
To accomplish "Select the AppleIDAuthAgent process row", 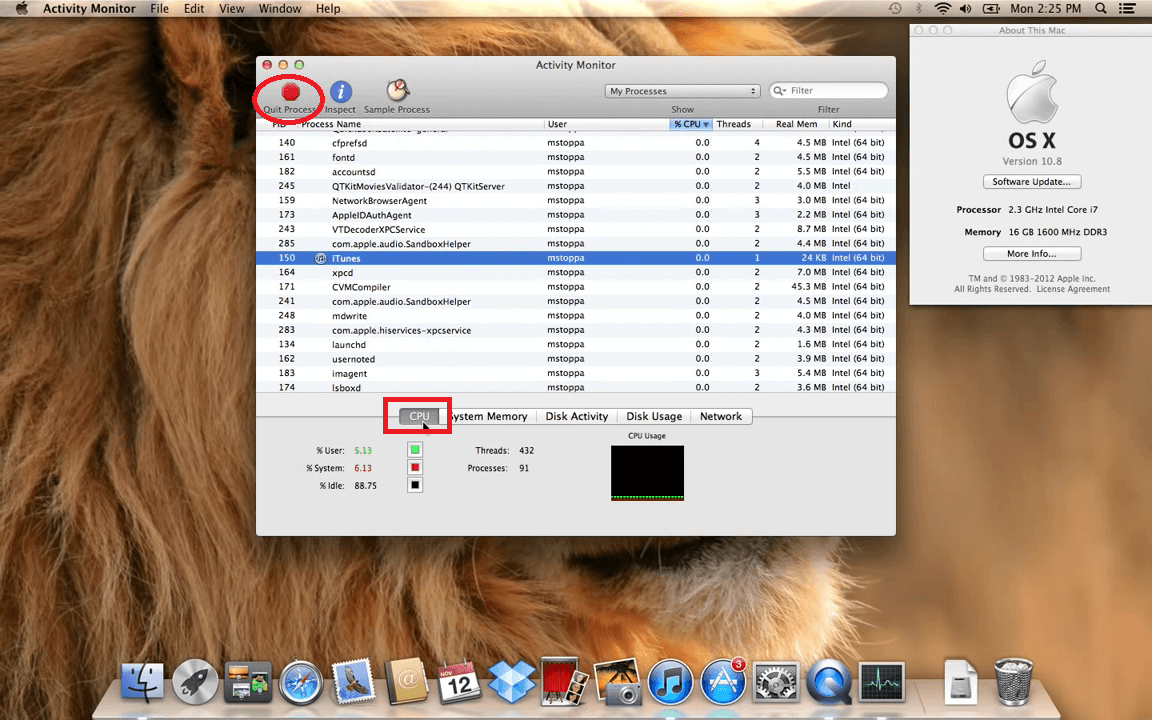I will 575,215.
